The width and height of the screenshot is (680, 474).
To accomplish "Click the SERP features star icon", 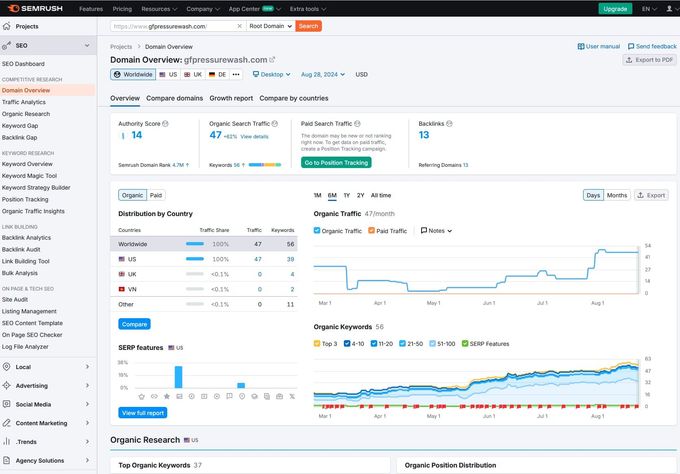I will [167, 396].
